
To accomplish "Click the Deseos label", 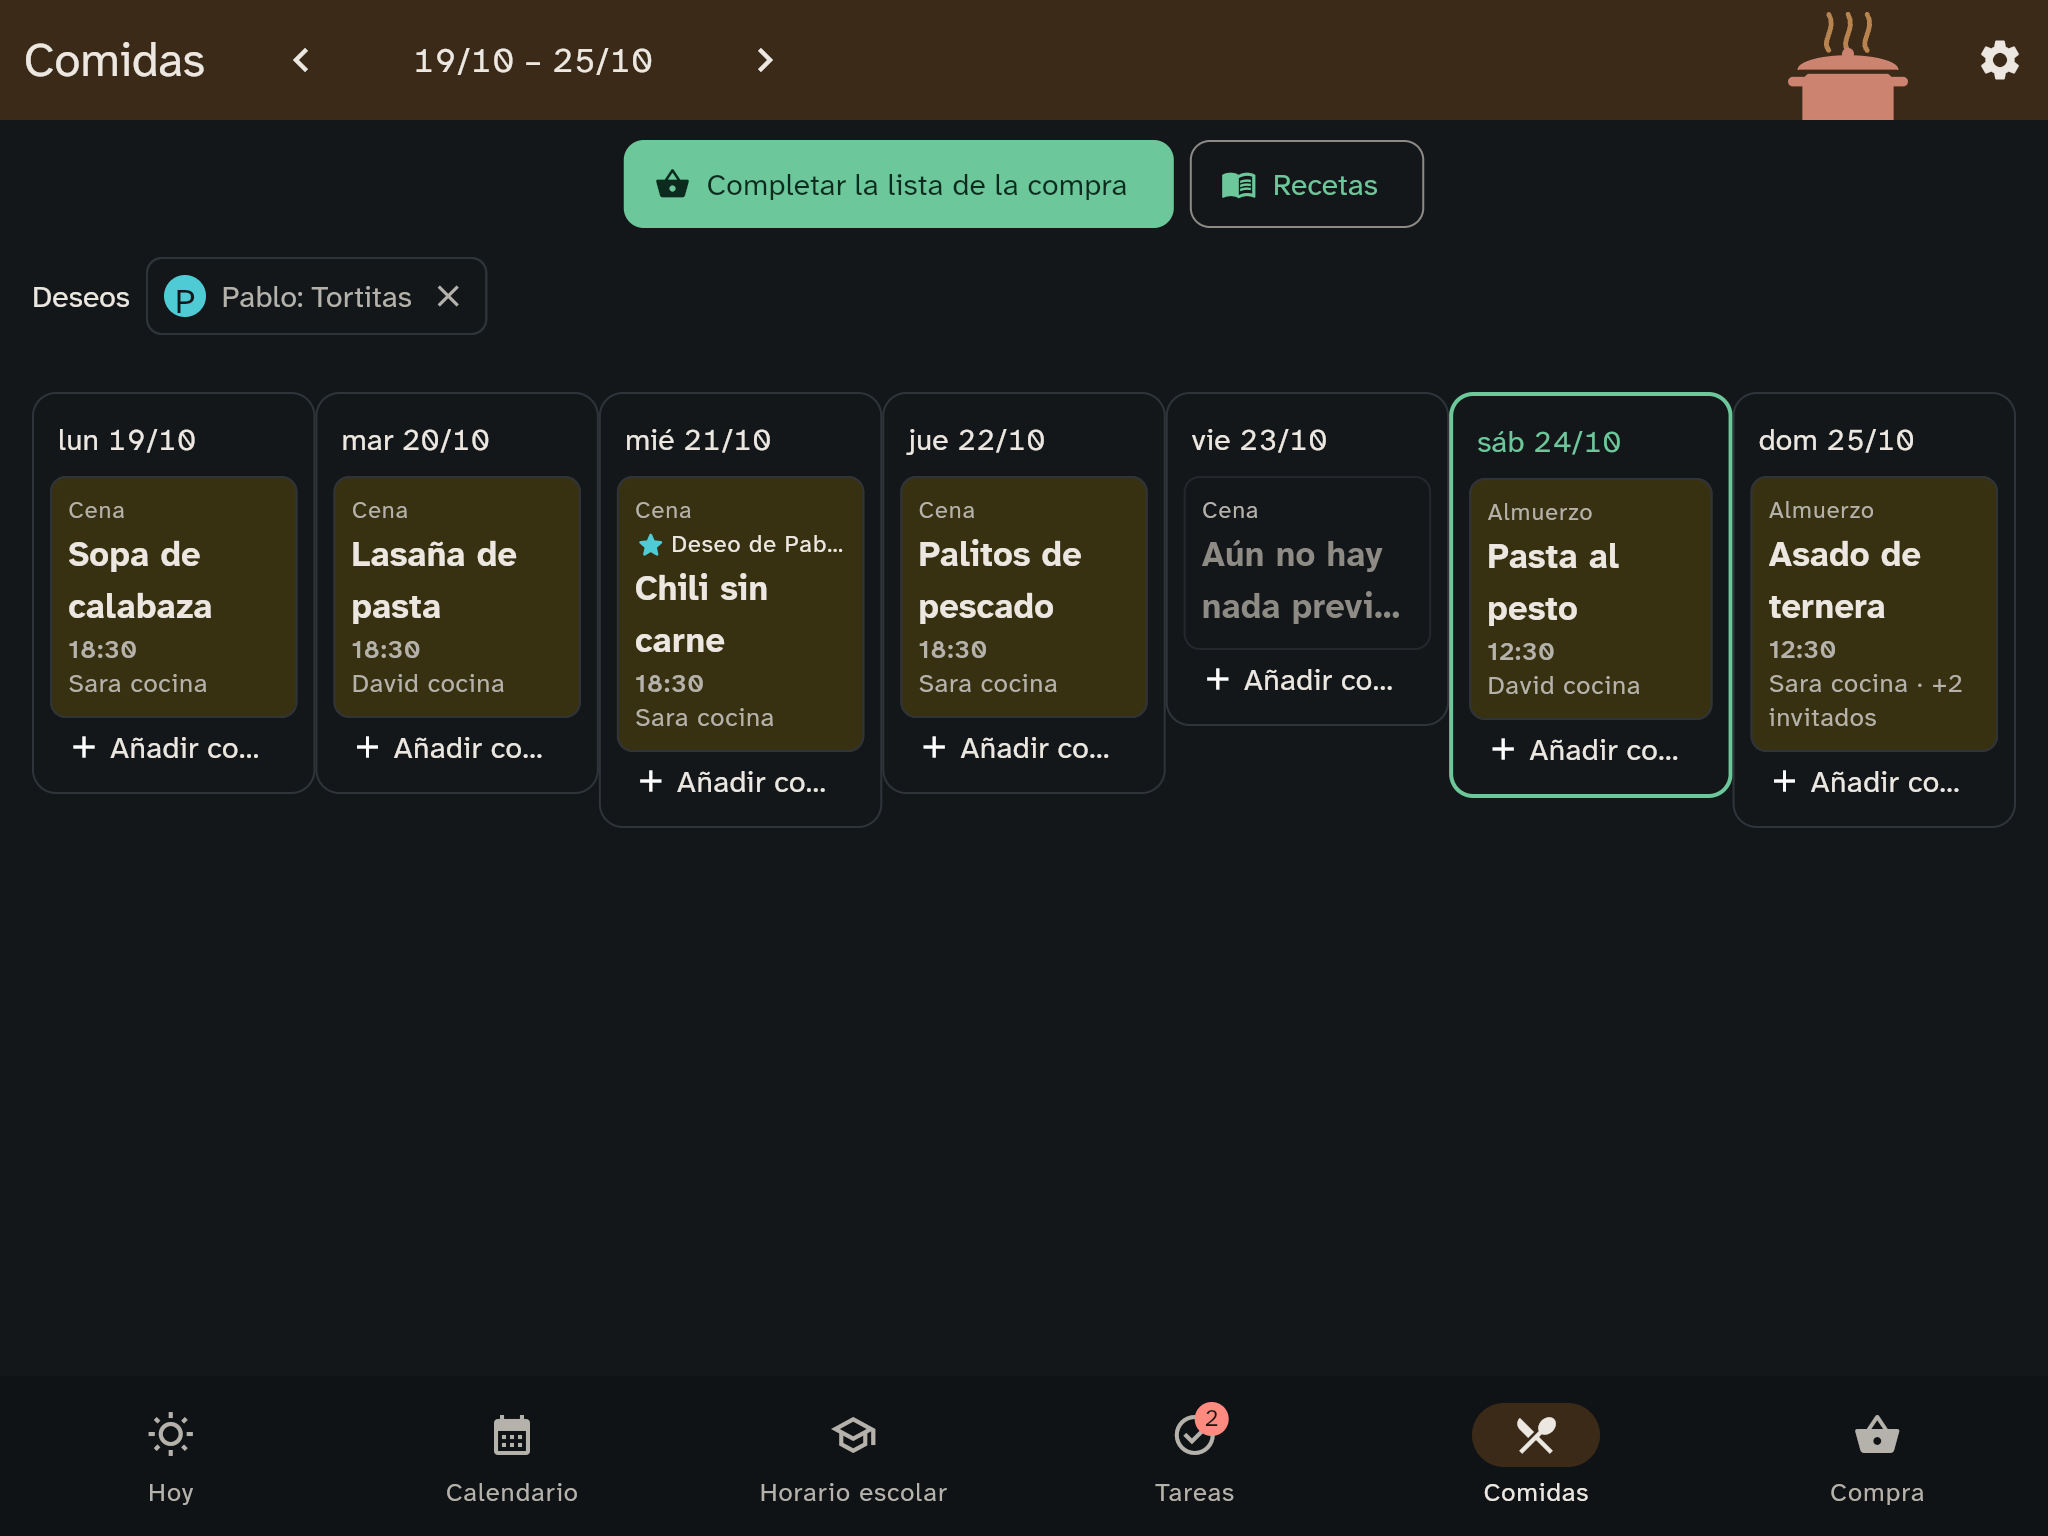I will tap(81, 297).
